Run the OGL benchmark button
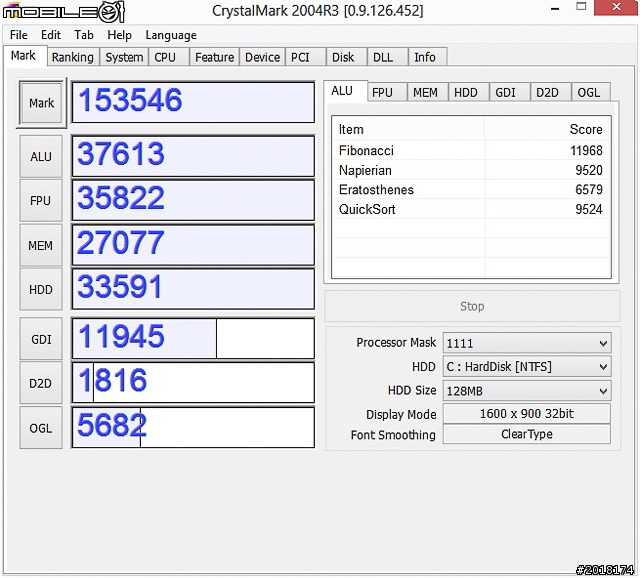 tap(41, 429)
